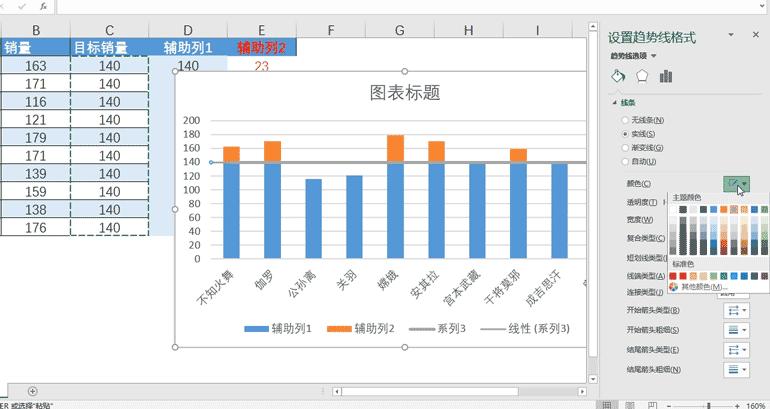Pick light green swatch in standard colors
Screen dimensions: 770x409
coord(714,276)
